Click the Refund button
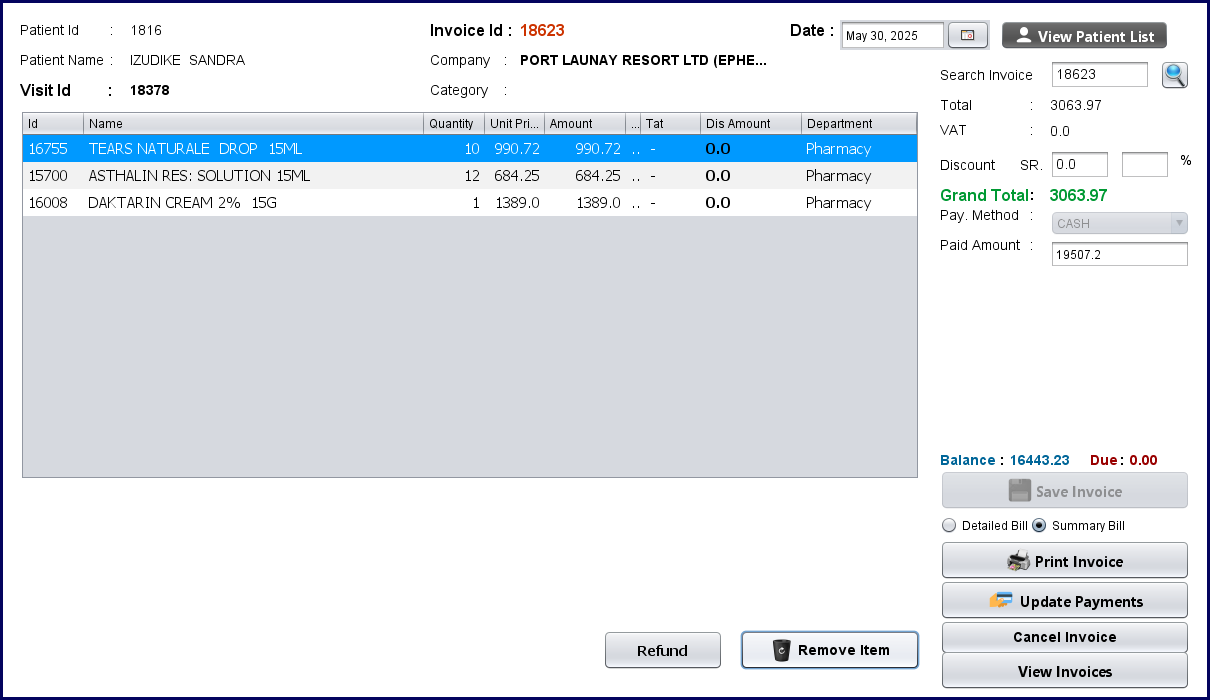Viewport: 1210px width, 700px height. click(662, 650)
